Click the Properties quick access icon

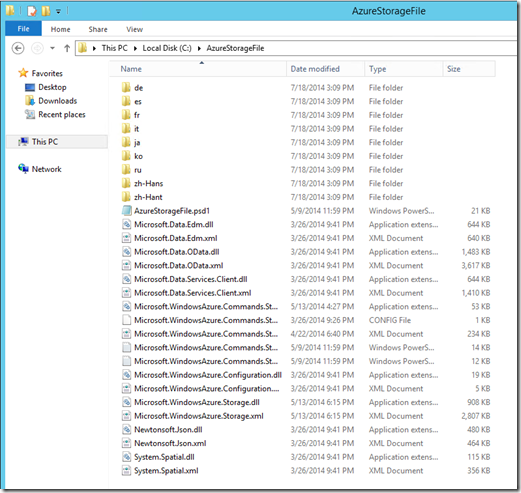pyautogui.click(x=32, y=11)
